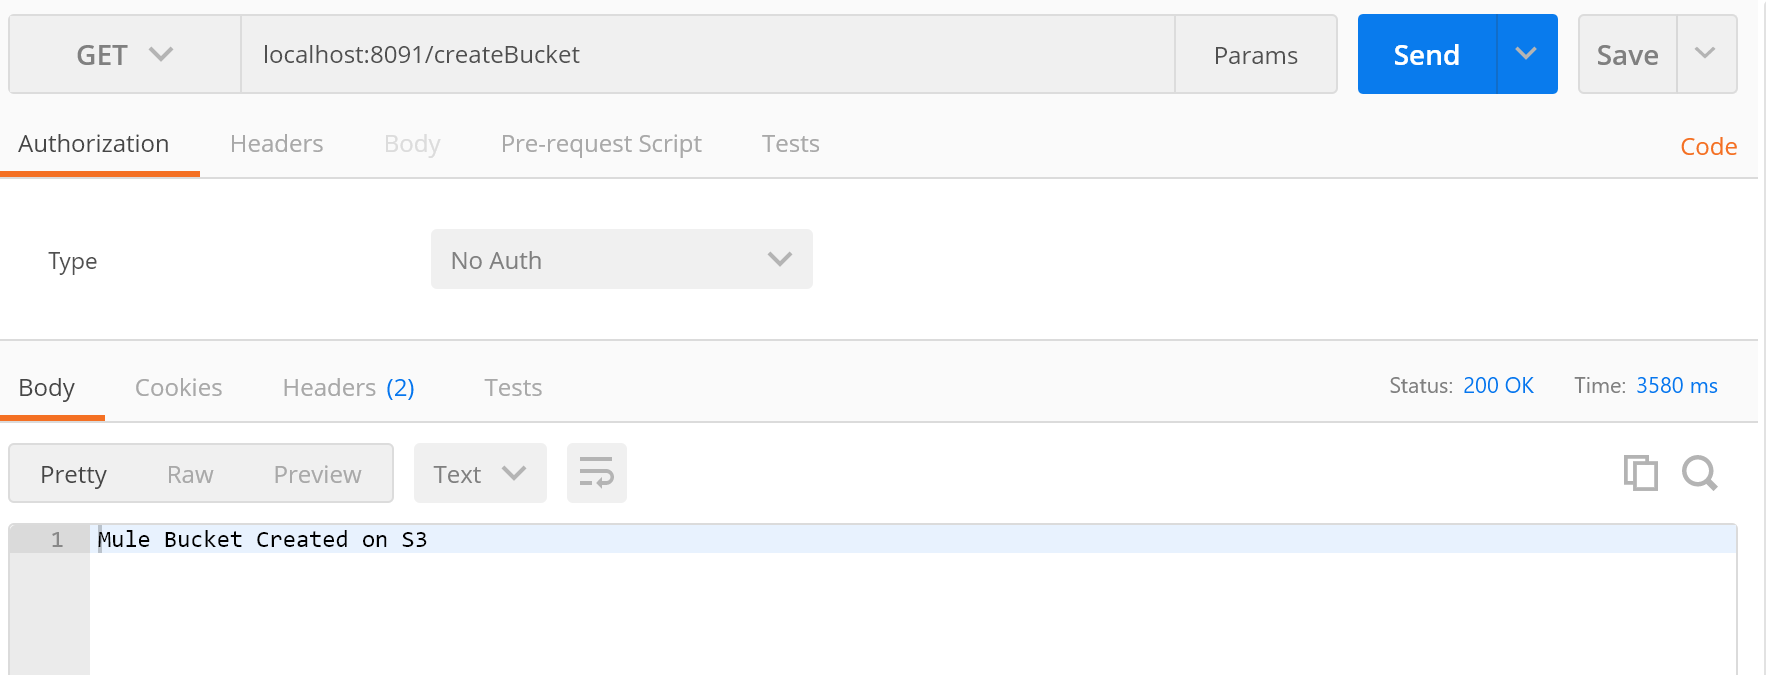
Task: Open the GET method dropdown
Action: [125, 55]
